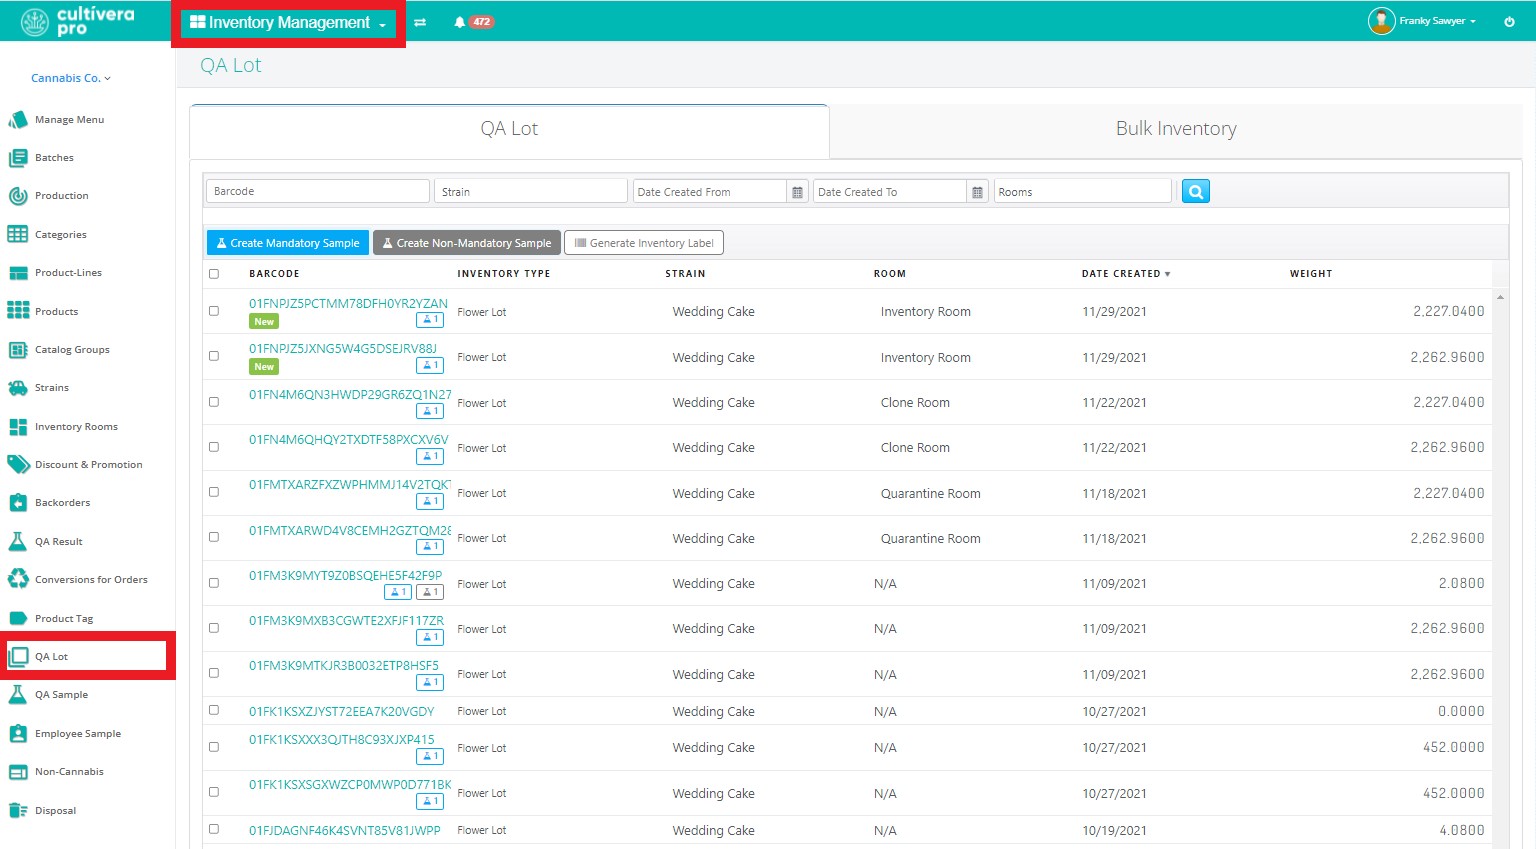Open barcode link 01FM3K9MTKJR3B0032ETP8HSF5
The width and height of the screenshot is (1536, 849).
coord(344,666)
